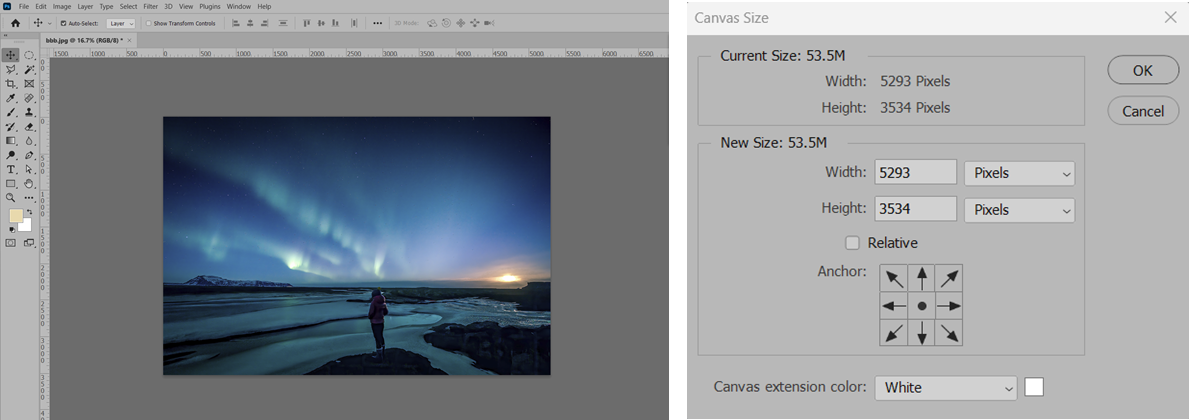Click the 3D pan camera icon
Screen dimensions: 1191x420
click(460, 23)
